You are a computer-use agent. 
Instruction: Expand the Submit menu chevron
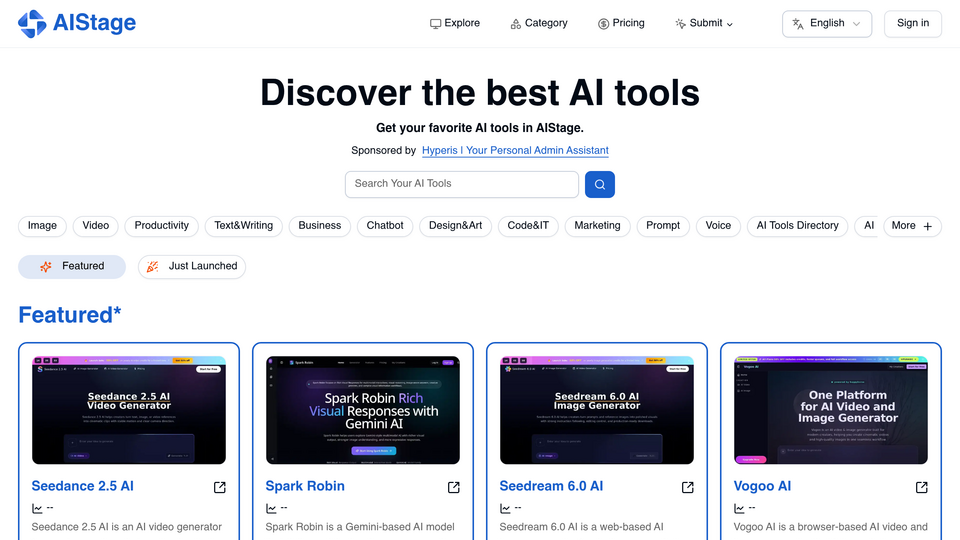[730, 24]
